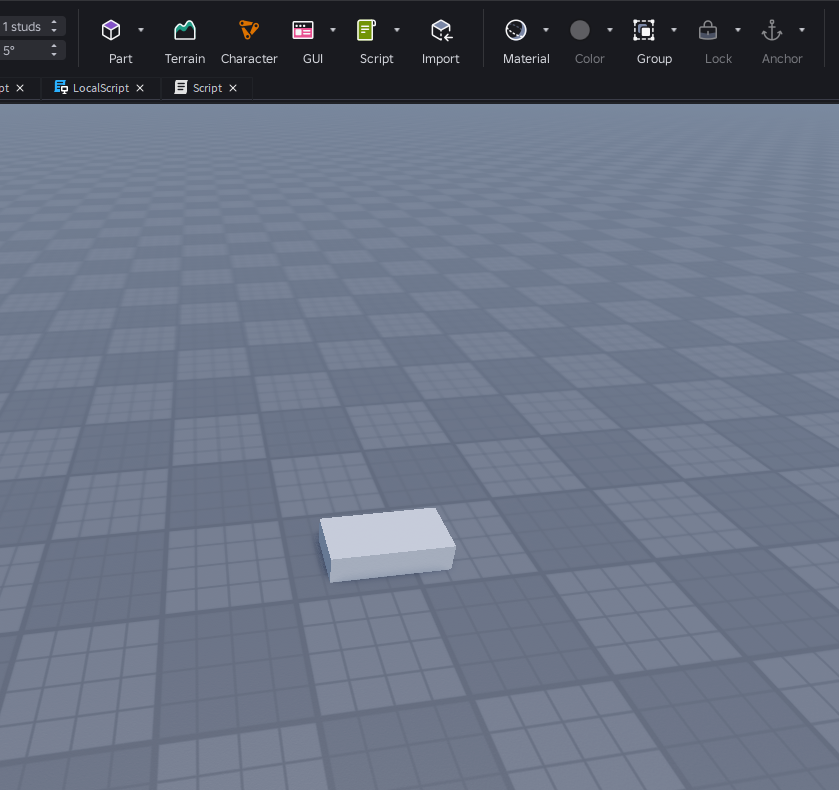This screenshot has width=839, height=790.
Task: Click the Import tool
Action: pyautogui.click(x=440, y=31)
